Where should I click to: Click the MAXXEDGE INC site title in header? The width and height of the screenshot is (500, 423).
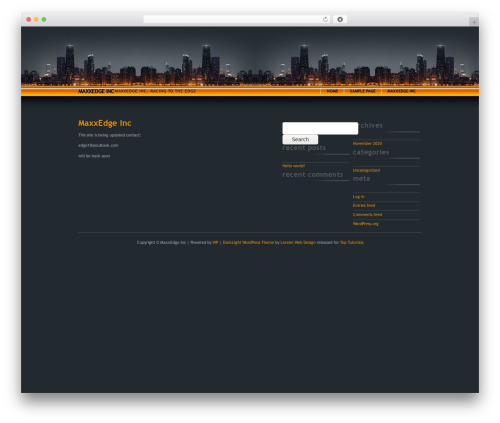click(96, 91)
